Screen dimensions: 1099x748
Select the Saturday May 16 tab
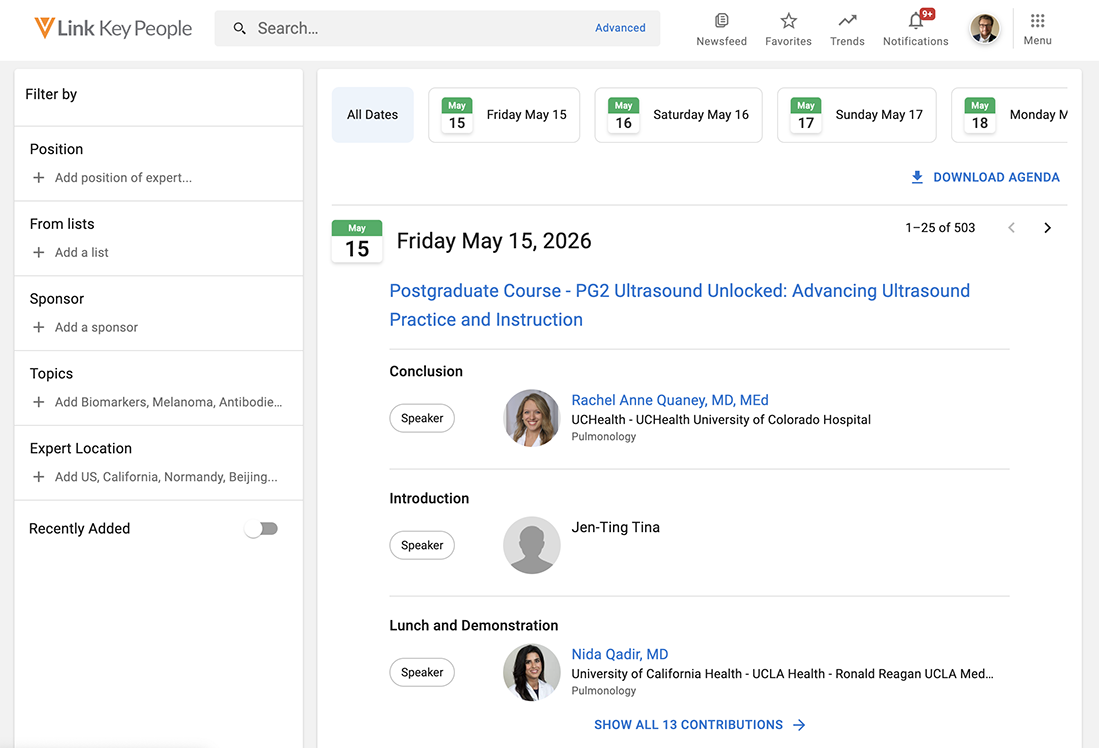678,115
